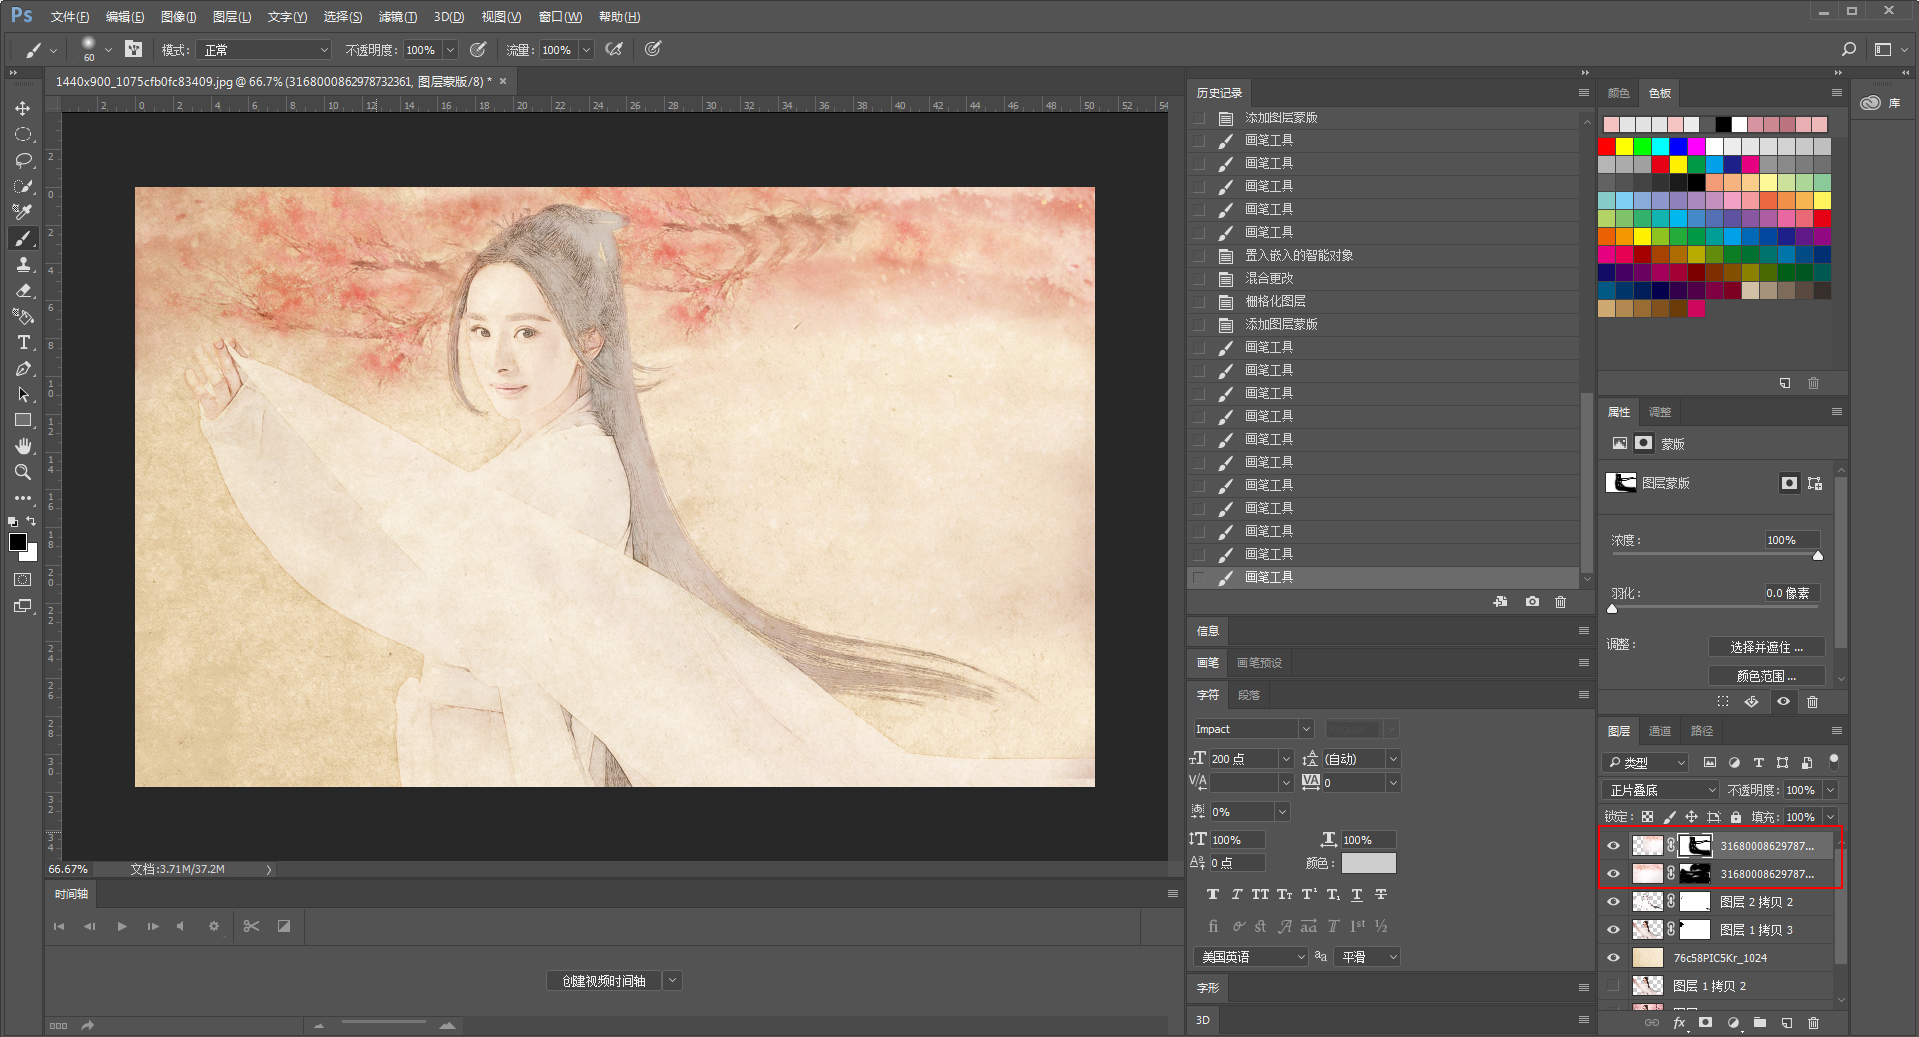The width and height of the screenshot is (1919, 1037).
Task: Select the Clone Stamp tool
Action: coord(23,264)
